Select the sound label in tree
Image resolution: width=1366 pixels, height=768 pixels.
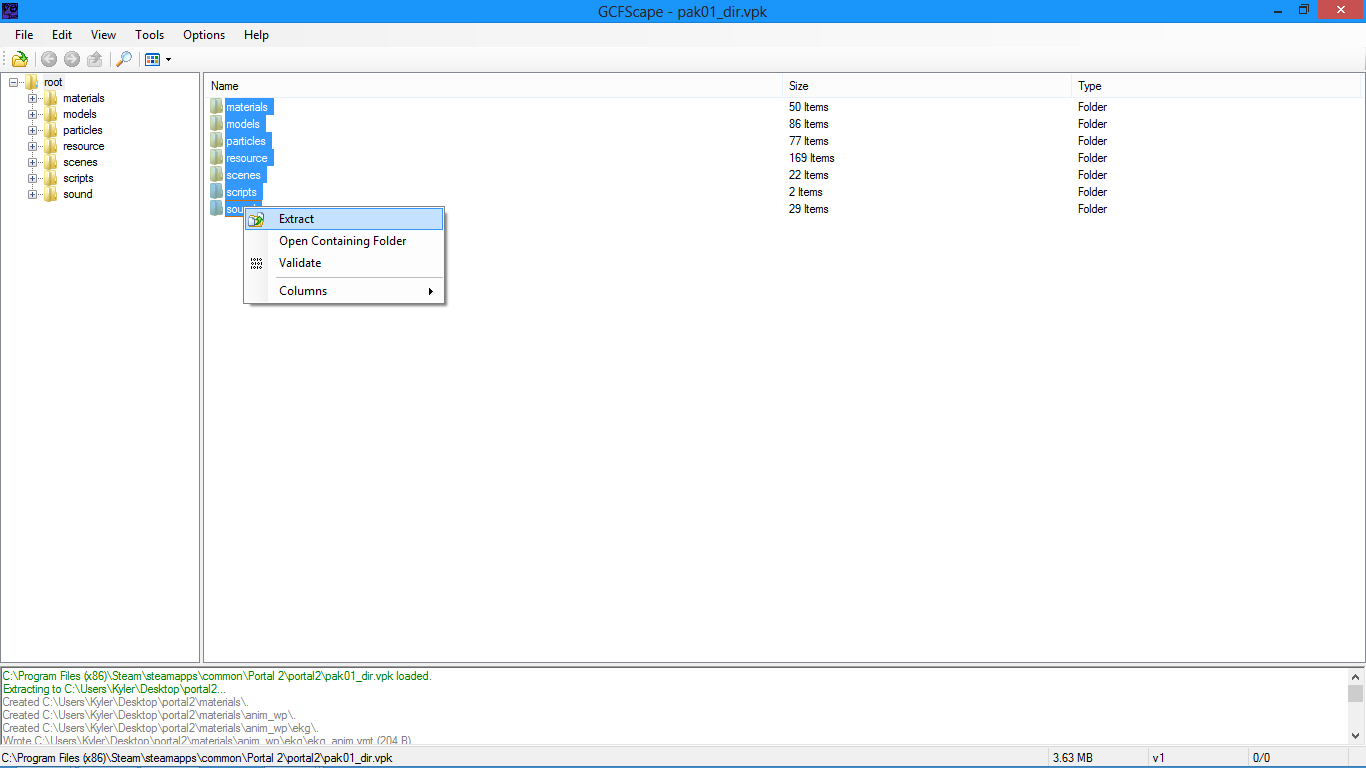78,194
